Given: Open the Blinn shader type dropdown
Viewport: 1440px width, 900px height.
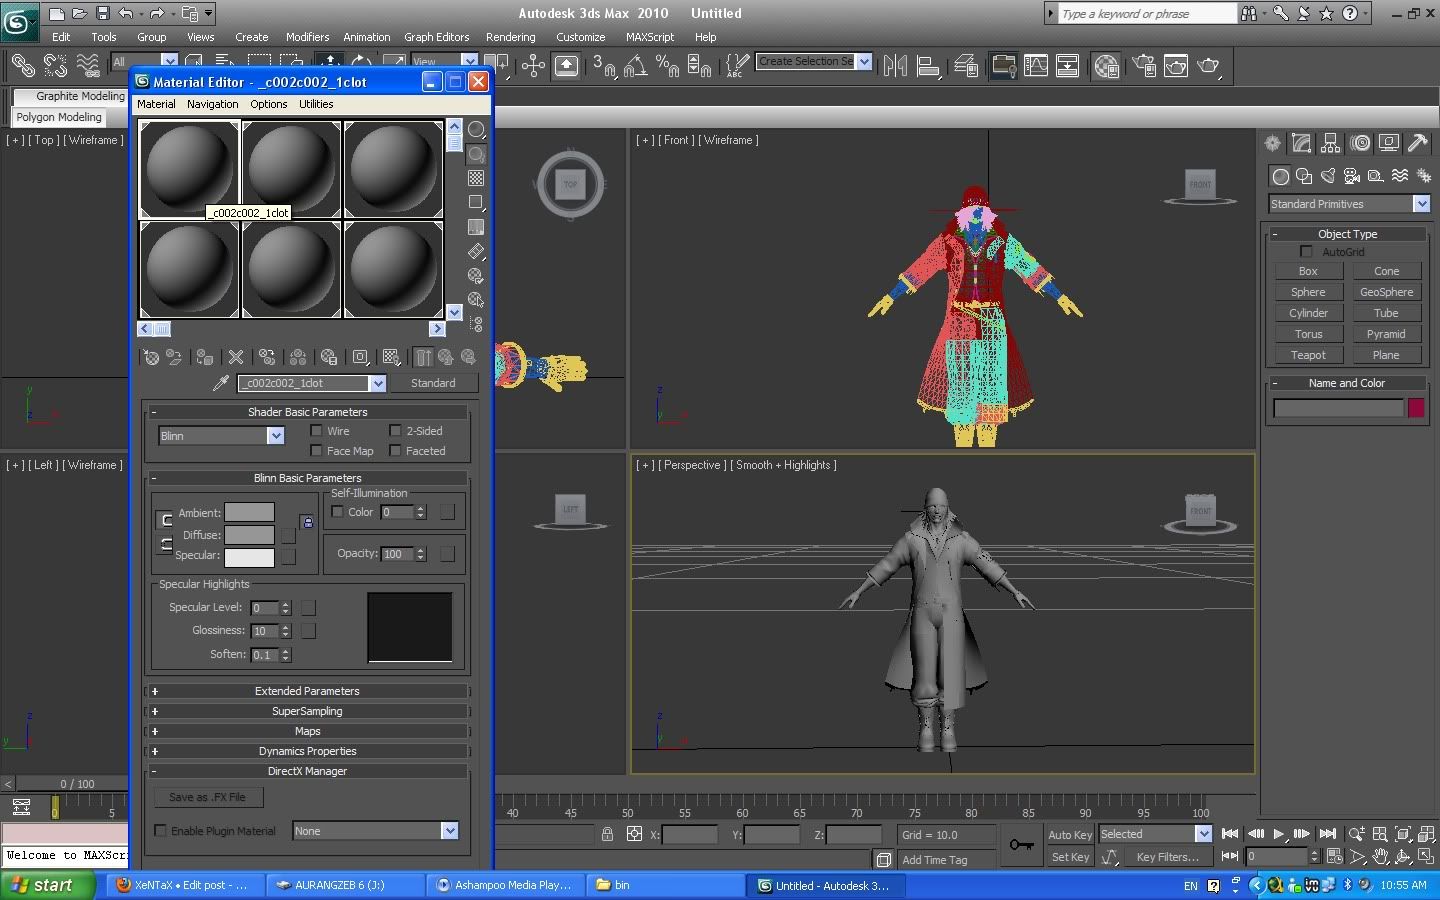Looking at the screenshot, I should [x=275, y=436].
